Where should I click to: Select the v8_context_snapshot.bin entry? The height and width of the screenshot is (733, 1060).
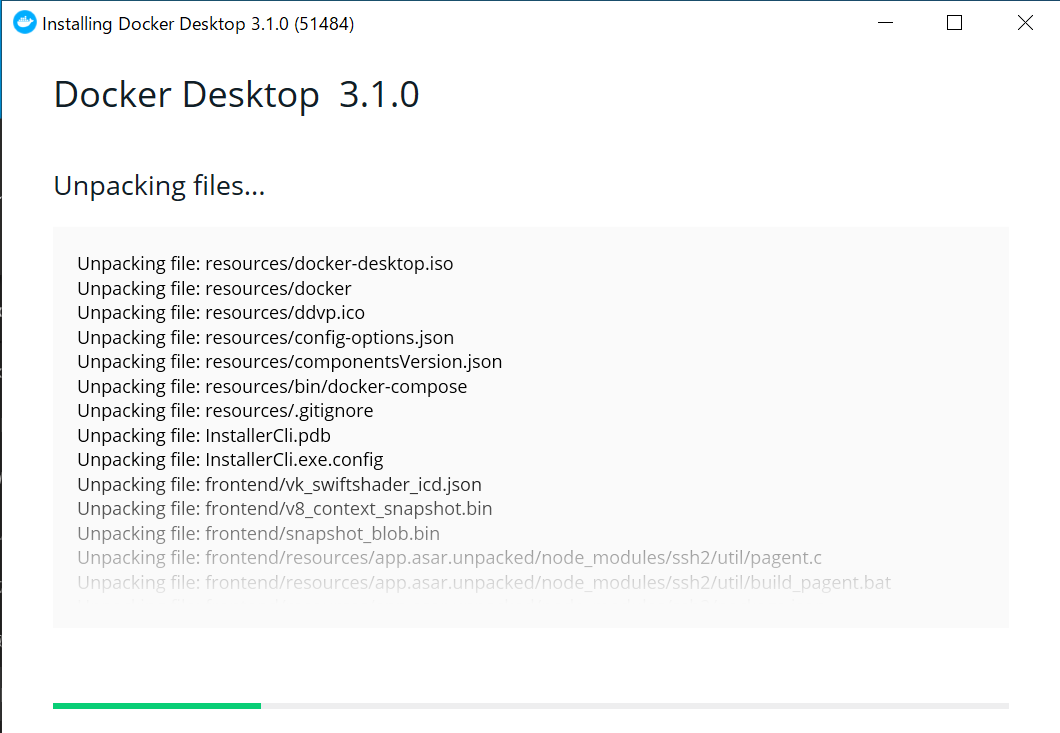pyautogui.click(x=284, y=508)
